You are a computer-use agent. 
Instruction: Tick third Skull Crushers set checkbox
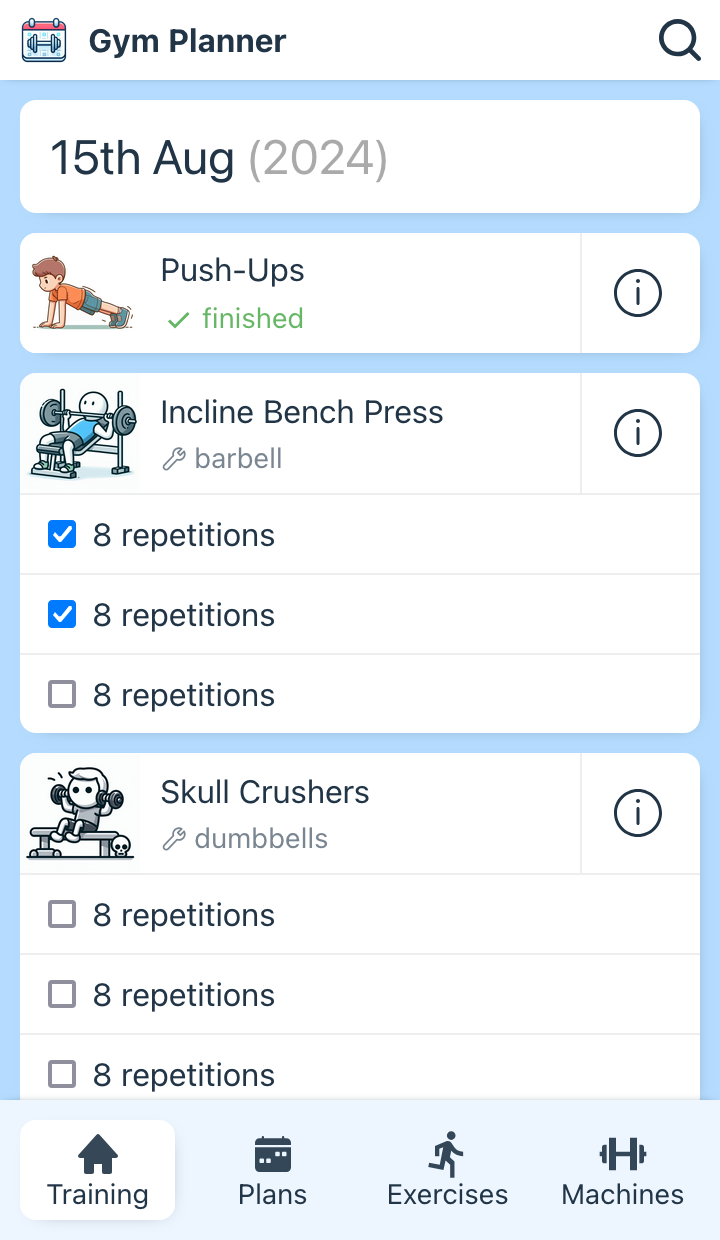click(62, 1075)
